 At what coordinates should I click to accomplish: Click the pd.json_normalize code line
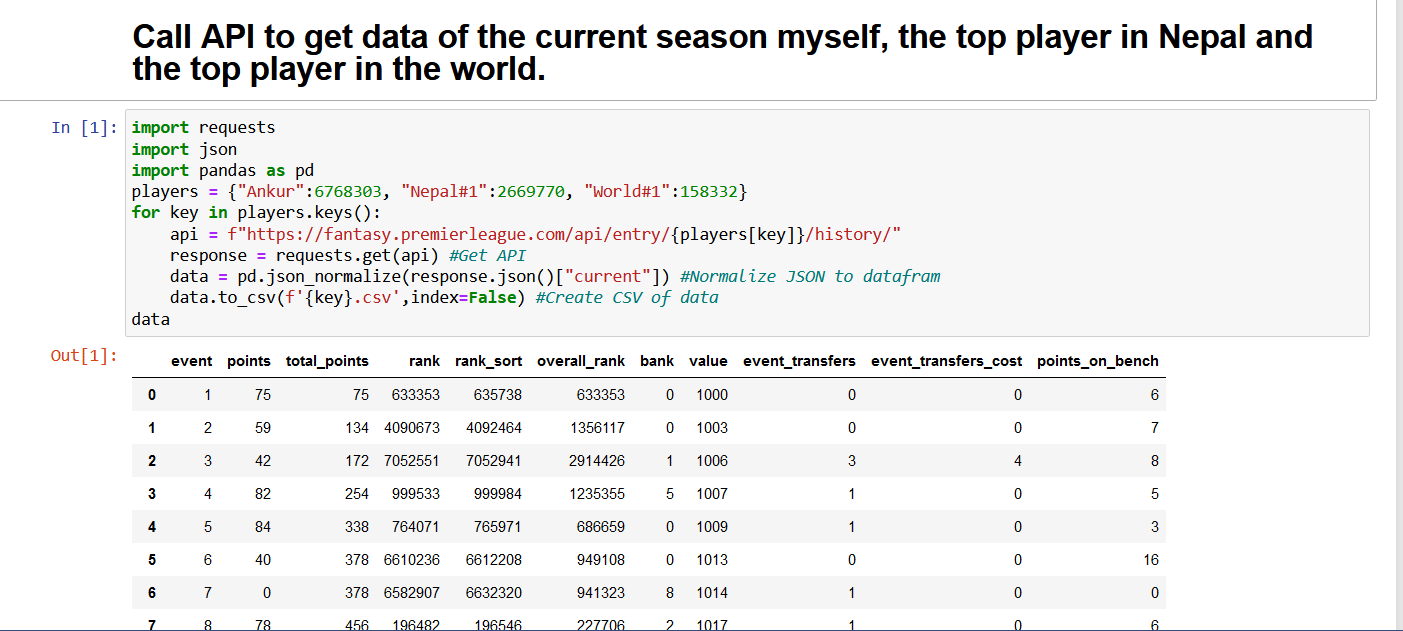(x=555, y=276)
